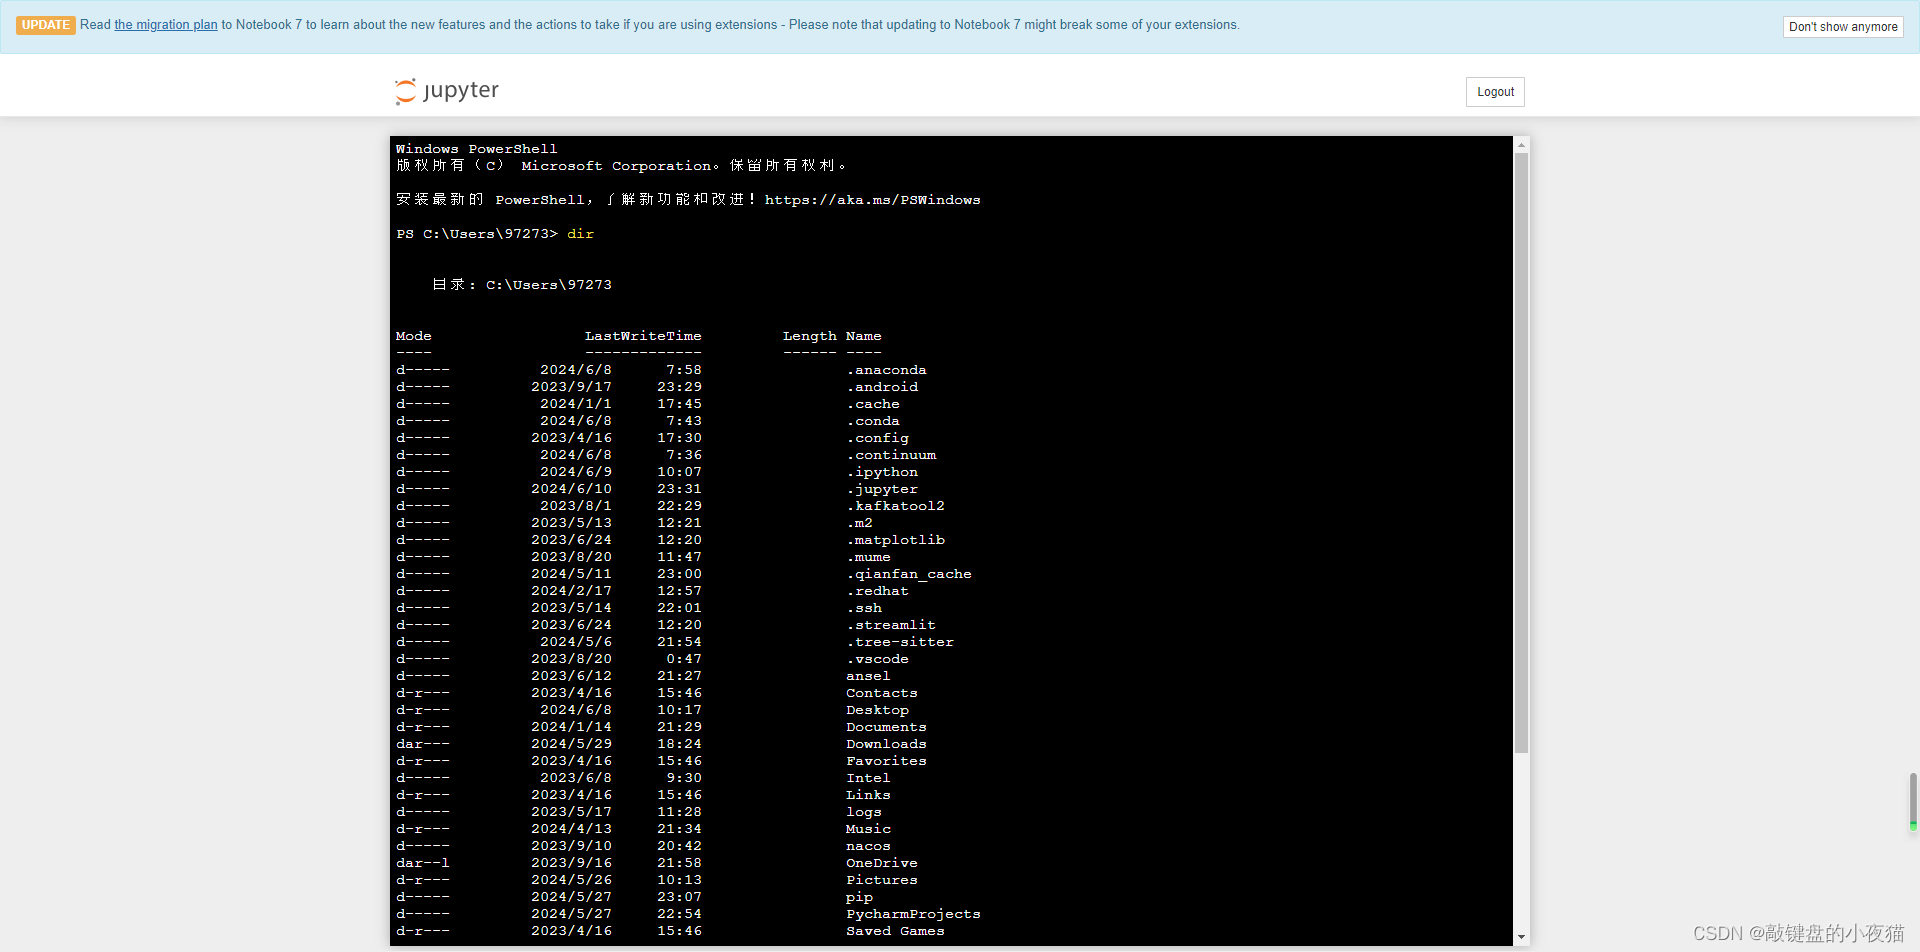Screen dimensions: 1920x952
Task: Click the '.qianfan_cache' directory name
Action: tap(909, 574)
